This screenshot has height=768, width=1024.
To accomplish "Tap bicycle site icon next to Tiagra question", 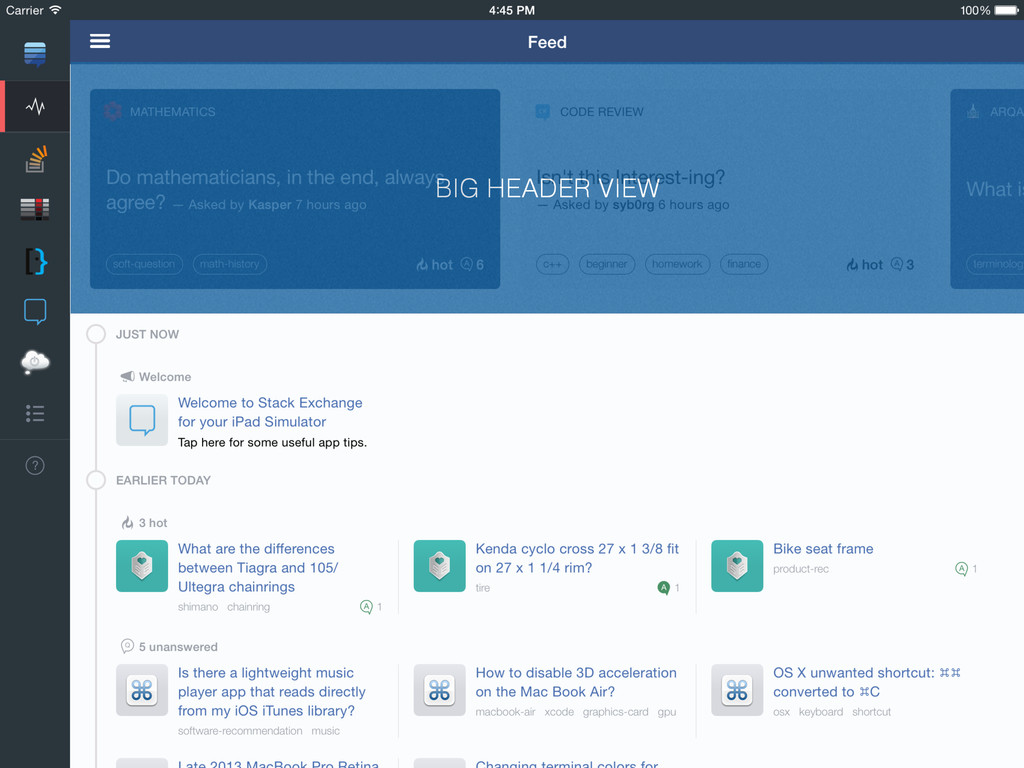I will click(142, 566).
